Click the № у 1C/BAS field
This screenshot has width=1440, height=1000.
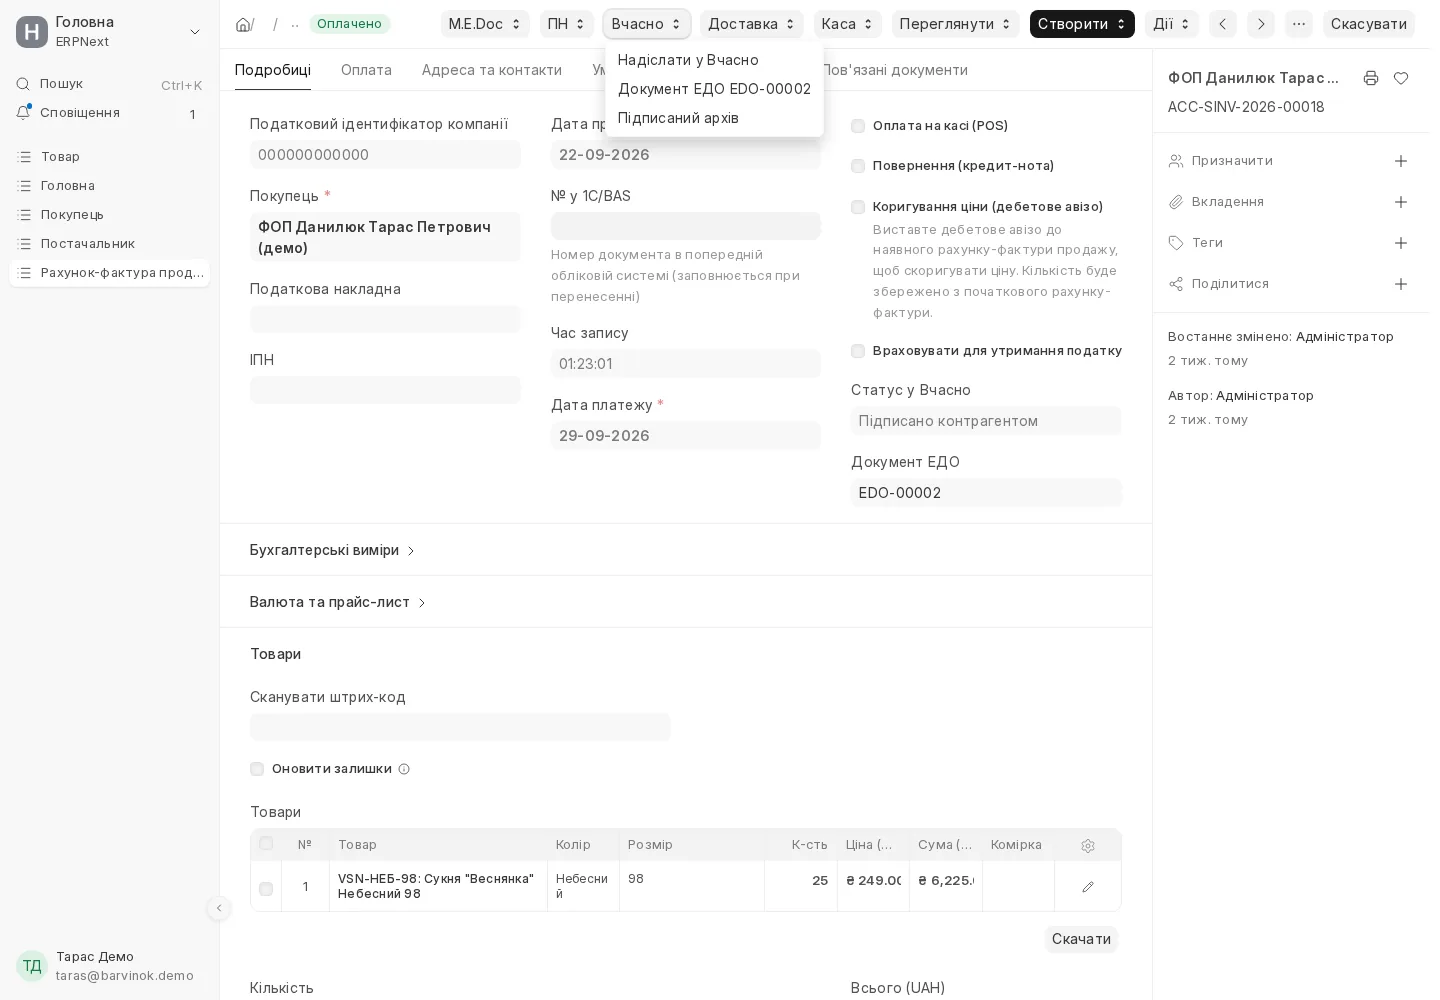pyautogui.click(x=686, y=226)
